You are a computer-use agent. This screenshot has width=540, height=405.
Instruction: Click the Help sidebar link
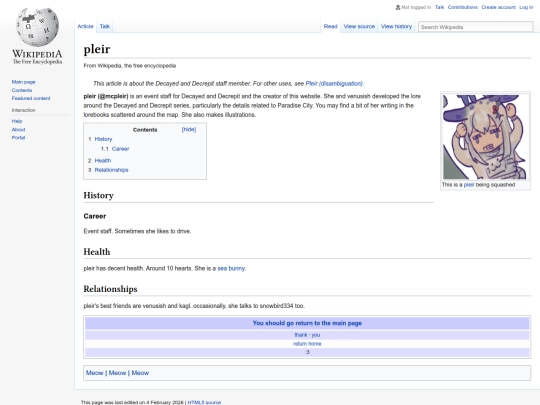17,121
